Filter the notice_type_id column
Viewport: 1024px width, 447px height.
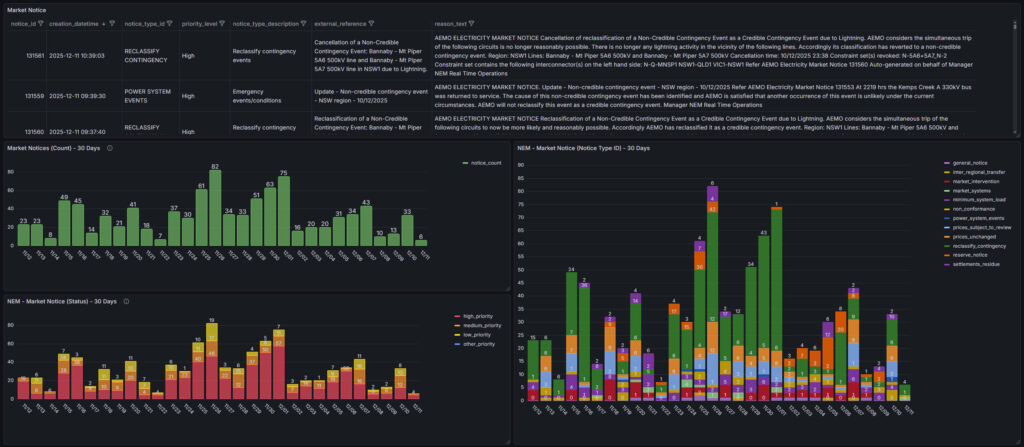tap(169, 23)
